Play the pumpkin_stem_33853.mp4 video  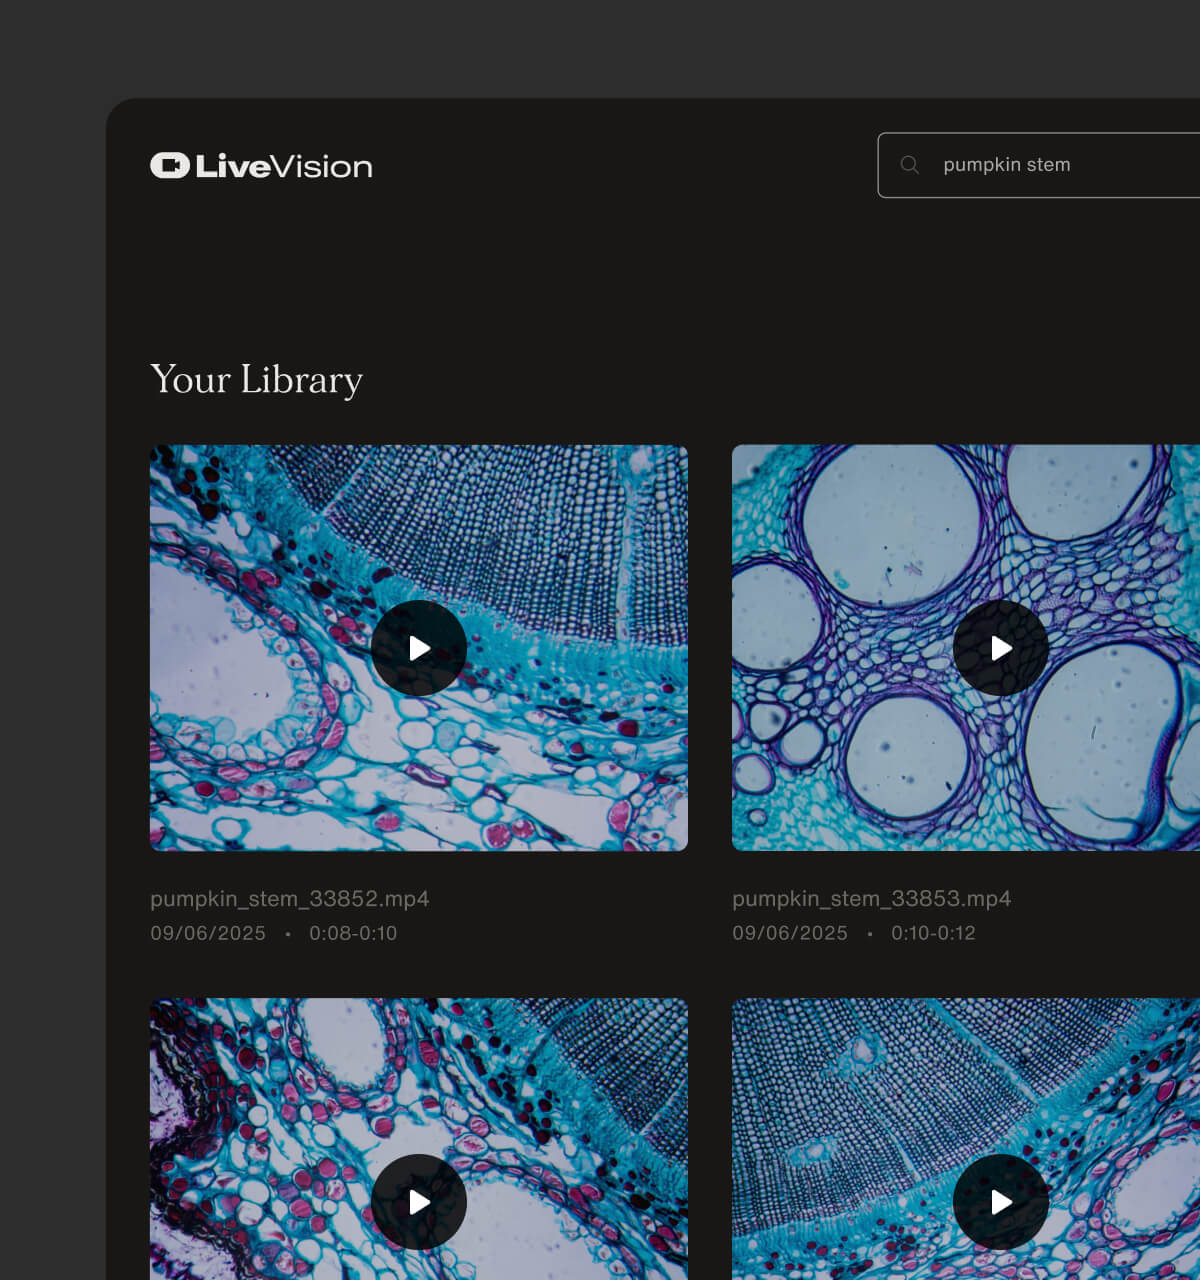point(1000,648)
